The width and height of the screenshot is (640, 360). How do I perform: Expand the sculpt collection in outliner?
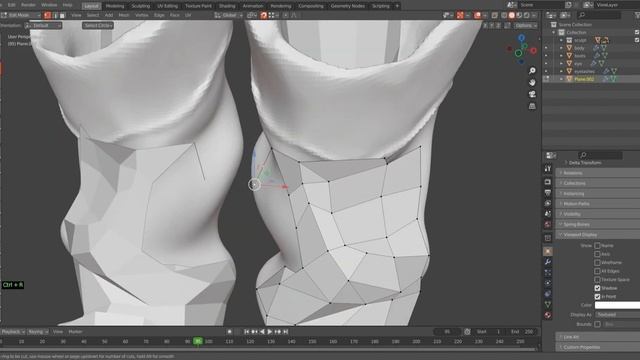[561, 40]
